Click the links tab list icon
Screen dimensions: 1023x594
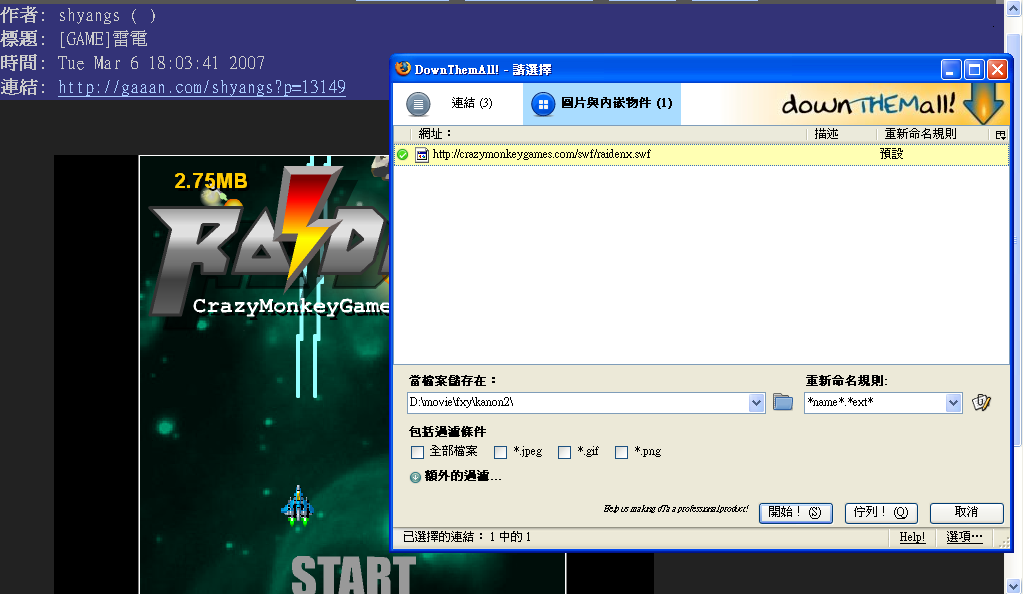pyautogui.click(x=418, y=103)
